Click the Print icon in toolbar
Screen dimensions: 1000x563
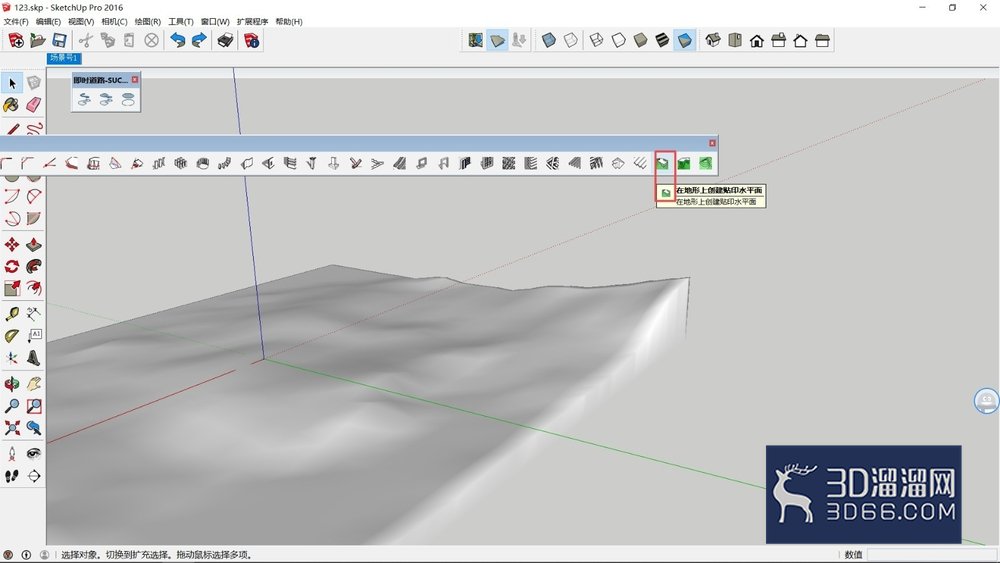point(225,41)
